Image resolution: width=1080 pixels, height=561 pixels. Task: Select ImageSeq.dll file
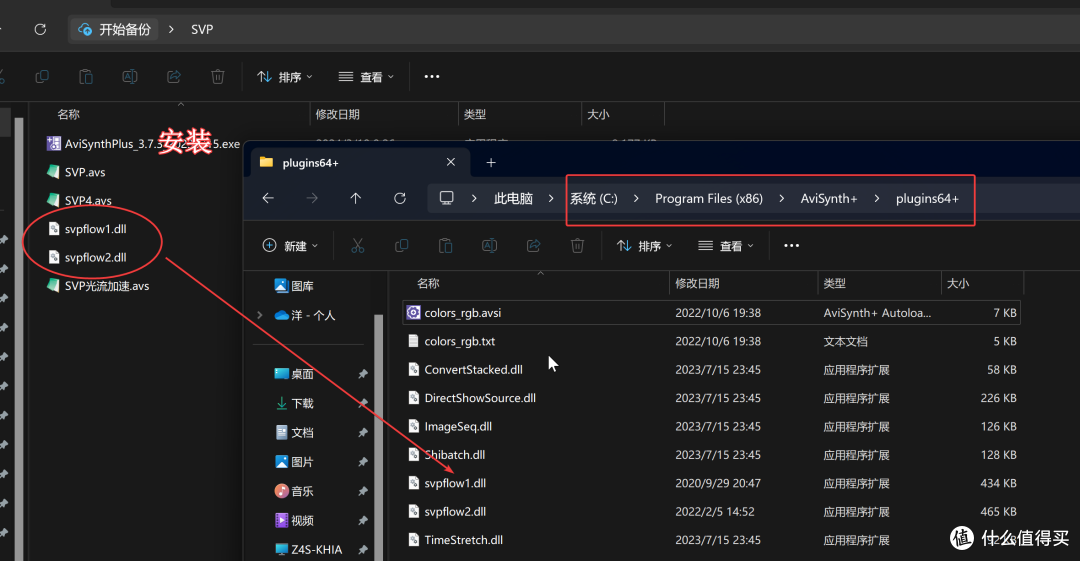[711, 426]
